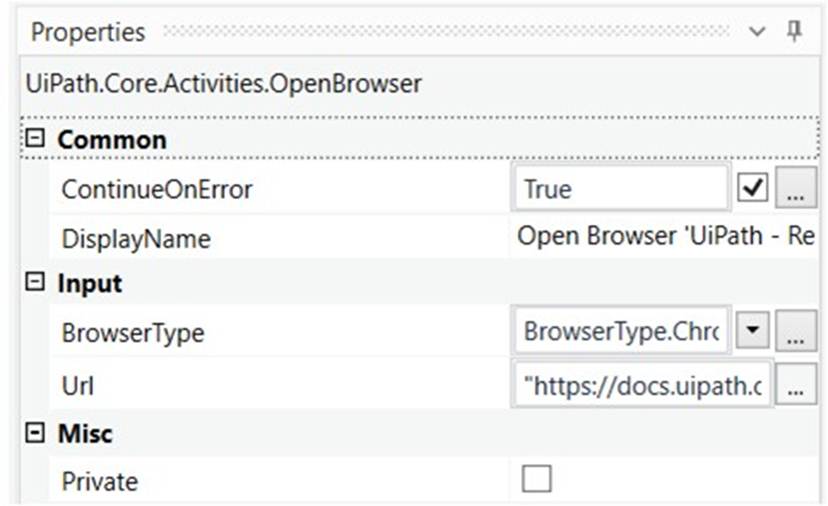Open expression editor for Url
Image resolution: width=828 pixels, height=506 pixels.
pyautogui.click(x=796, y=385)
